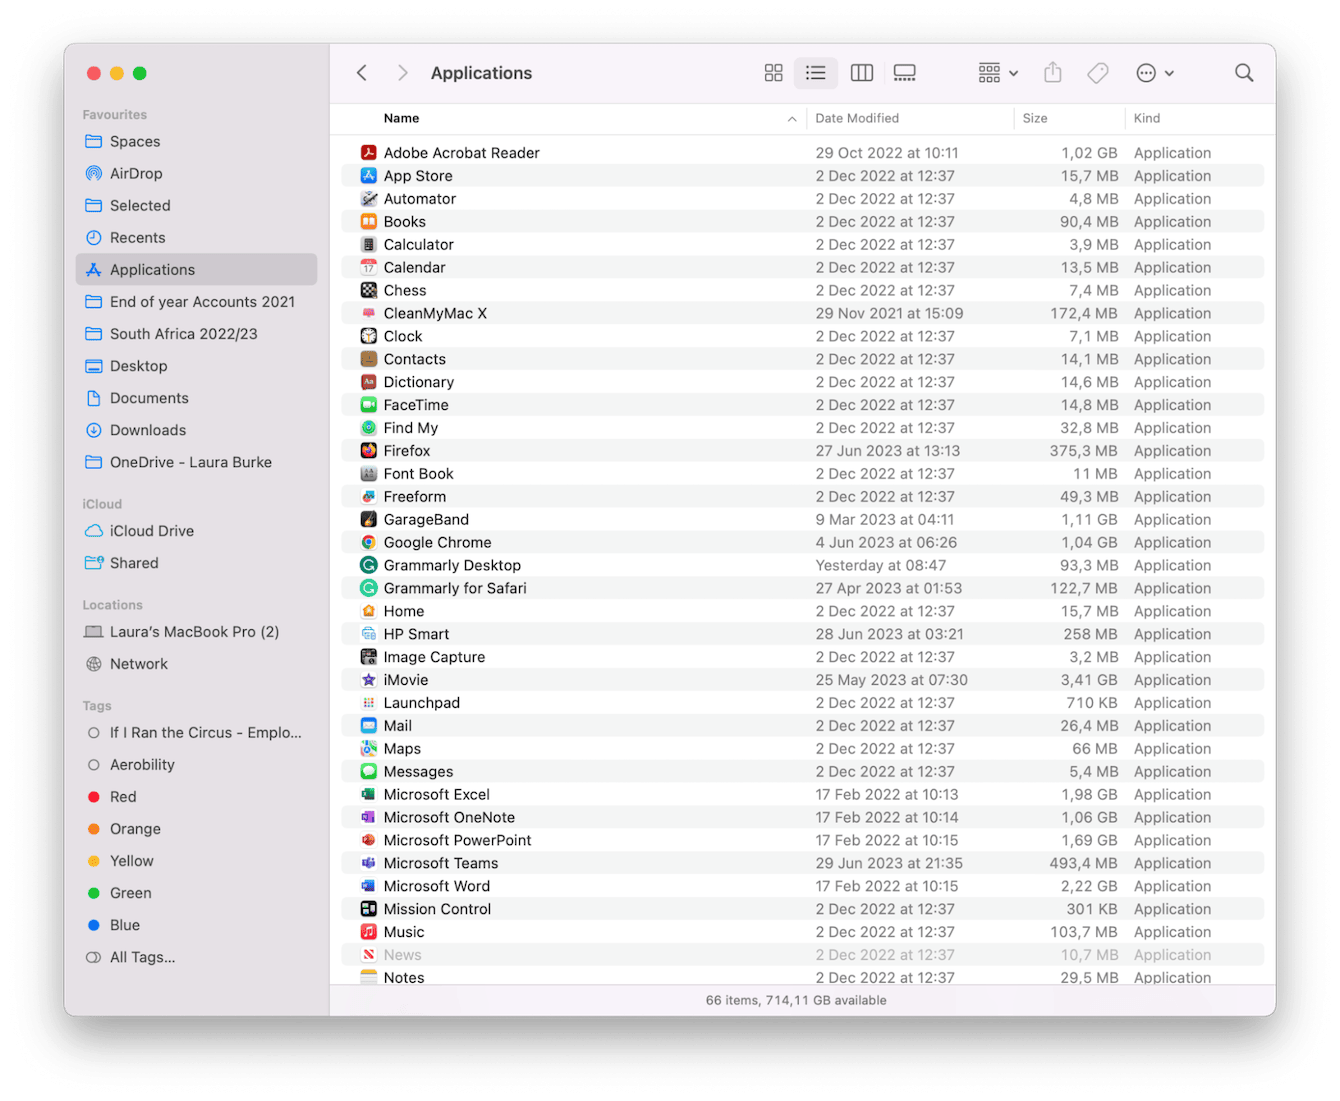Click the iCloud Drive sidebar icon

pyautogui.click(x=93, y=530)
